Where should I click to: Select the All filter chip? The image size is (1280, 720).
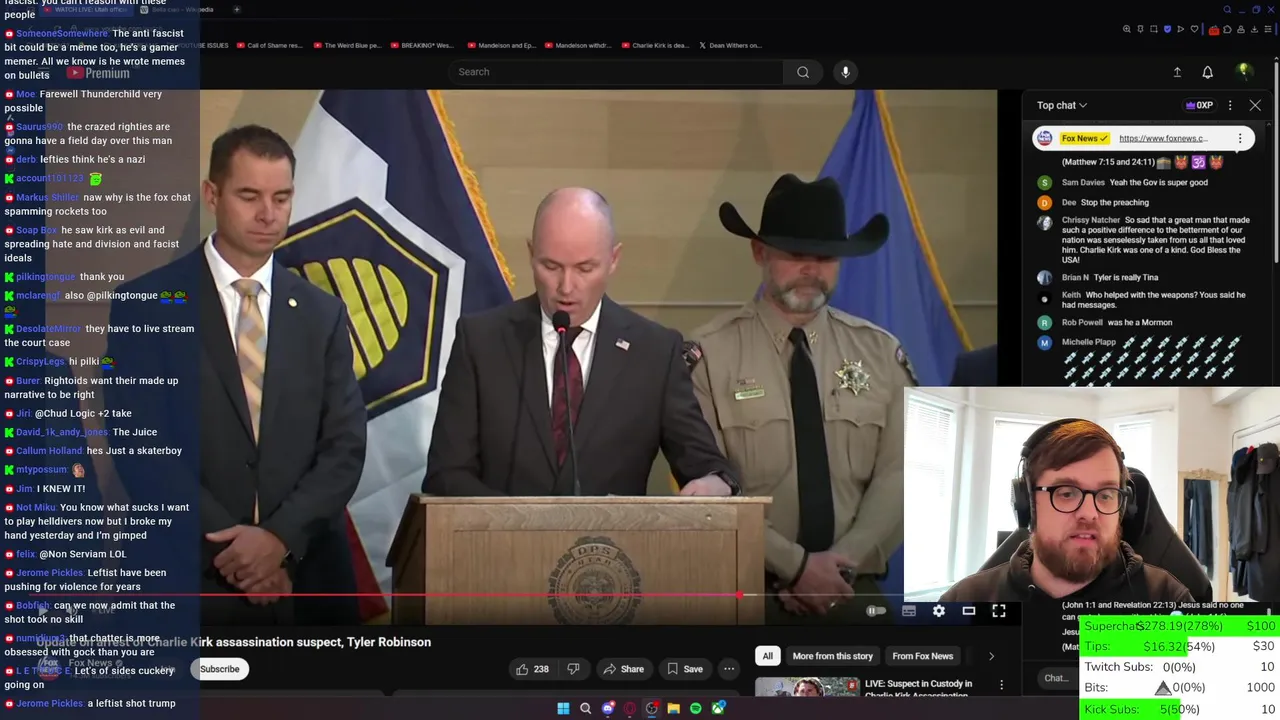pos(767,656)
